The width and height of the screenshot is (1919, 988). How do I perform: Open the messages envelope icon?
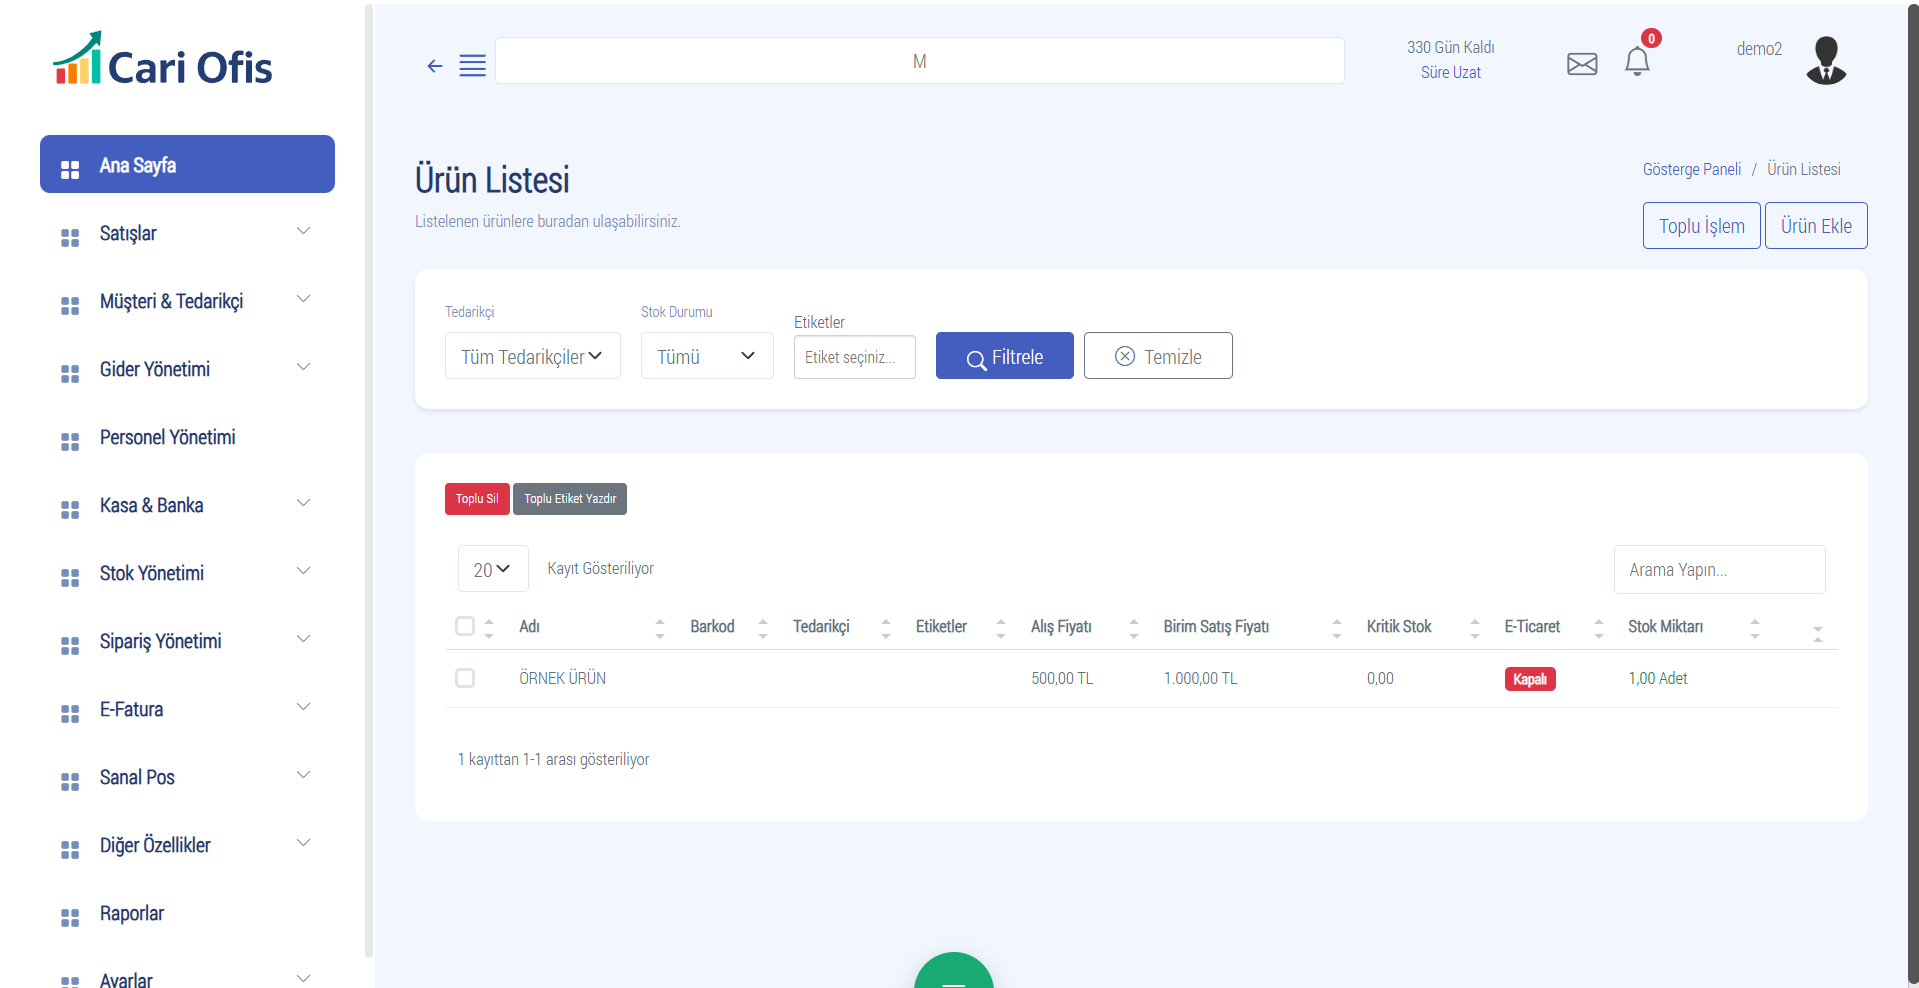tap(1581, 64)
